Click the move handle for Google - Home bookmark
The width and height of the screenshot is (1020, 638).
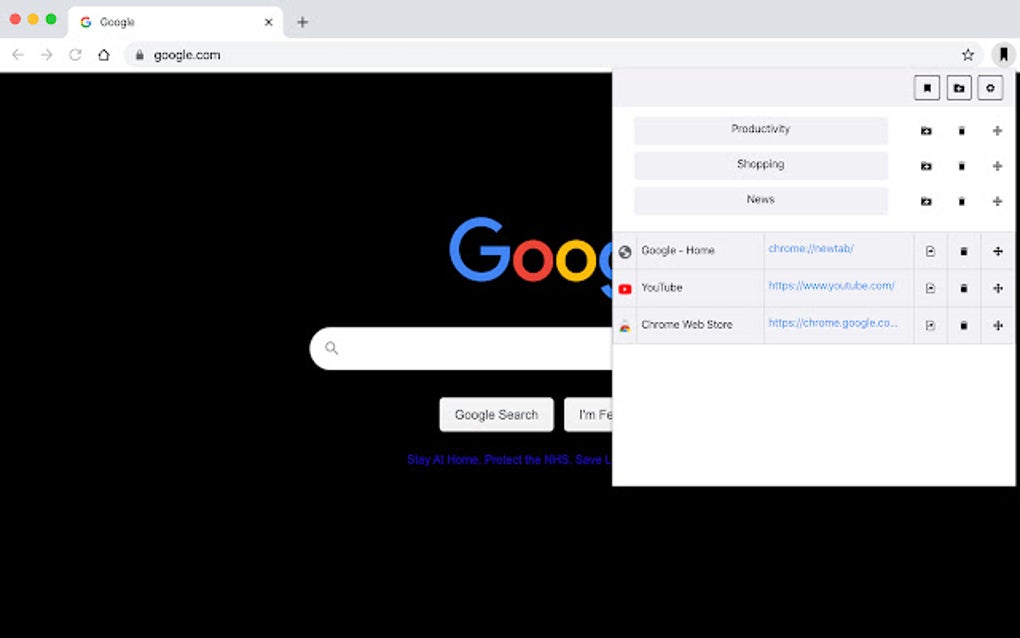(x=998, y=251)
